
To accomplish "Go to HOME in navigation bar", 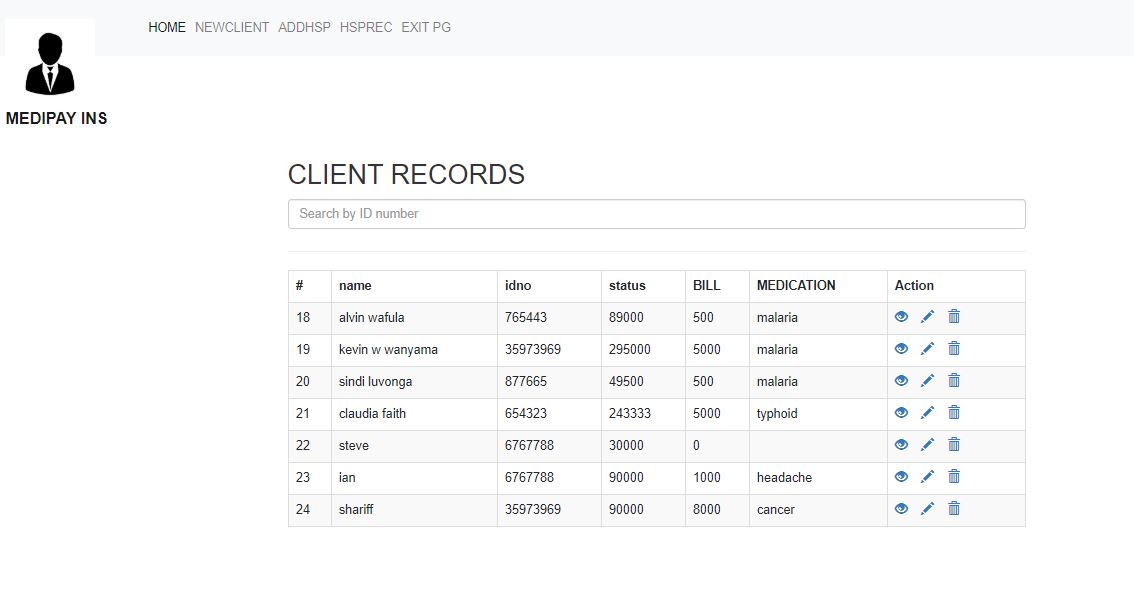I will (x=167, y=27).
